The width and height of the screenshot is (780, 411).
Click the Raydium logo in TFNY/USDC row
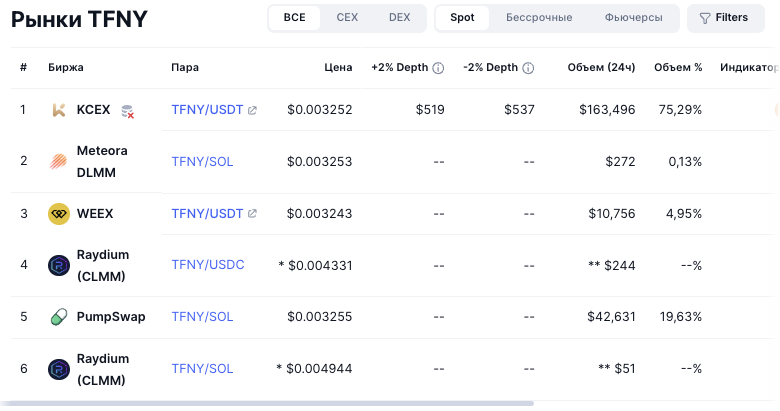59,265
